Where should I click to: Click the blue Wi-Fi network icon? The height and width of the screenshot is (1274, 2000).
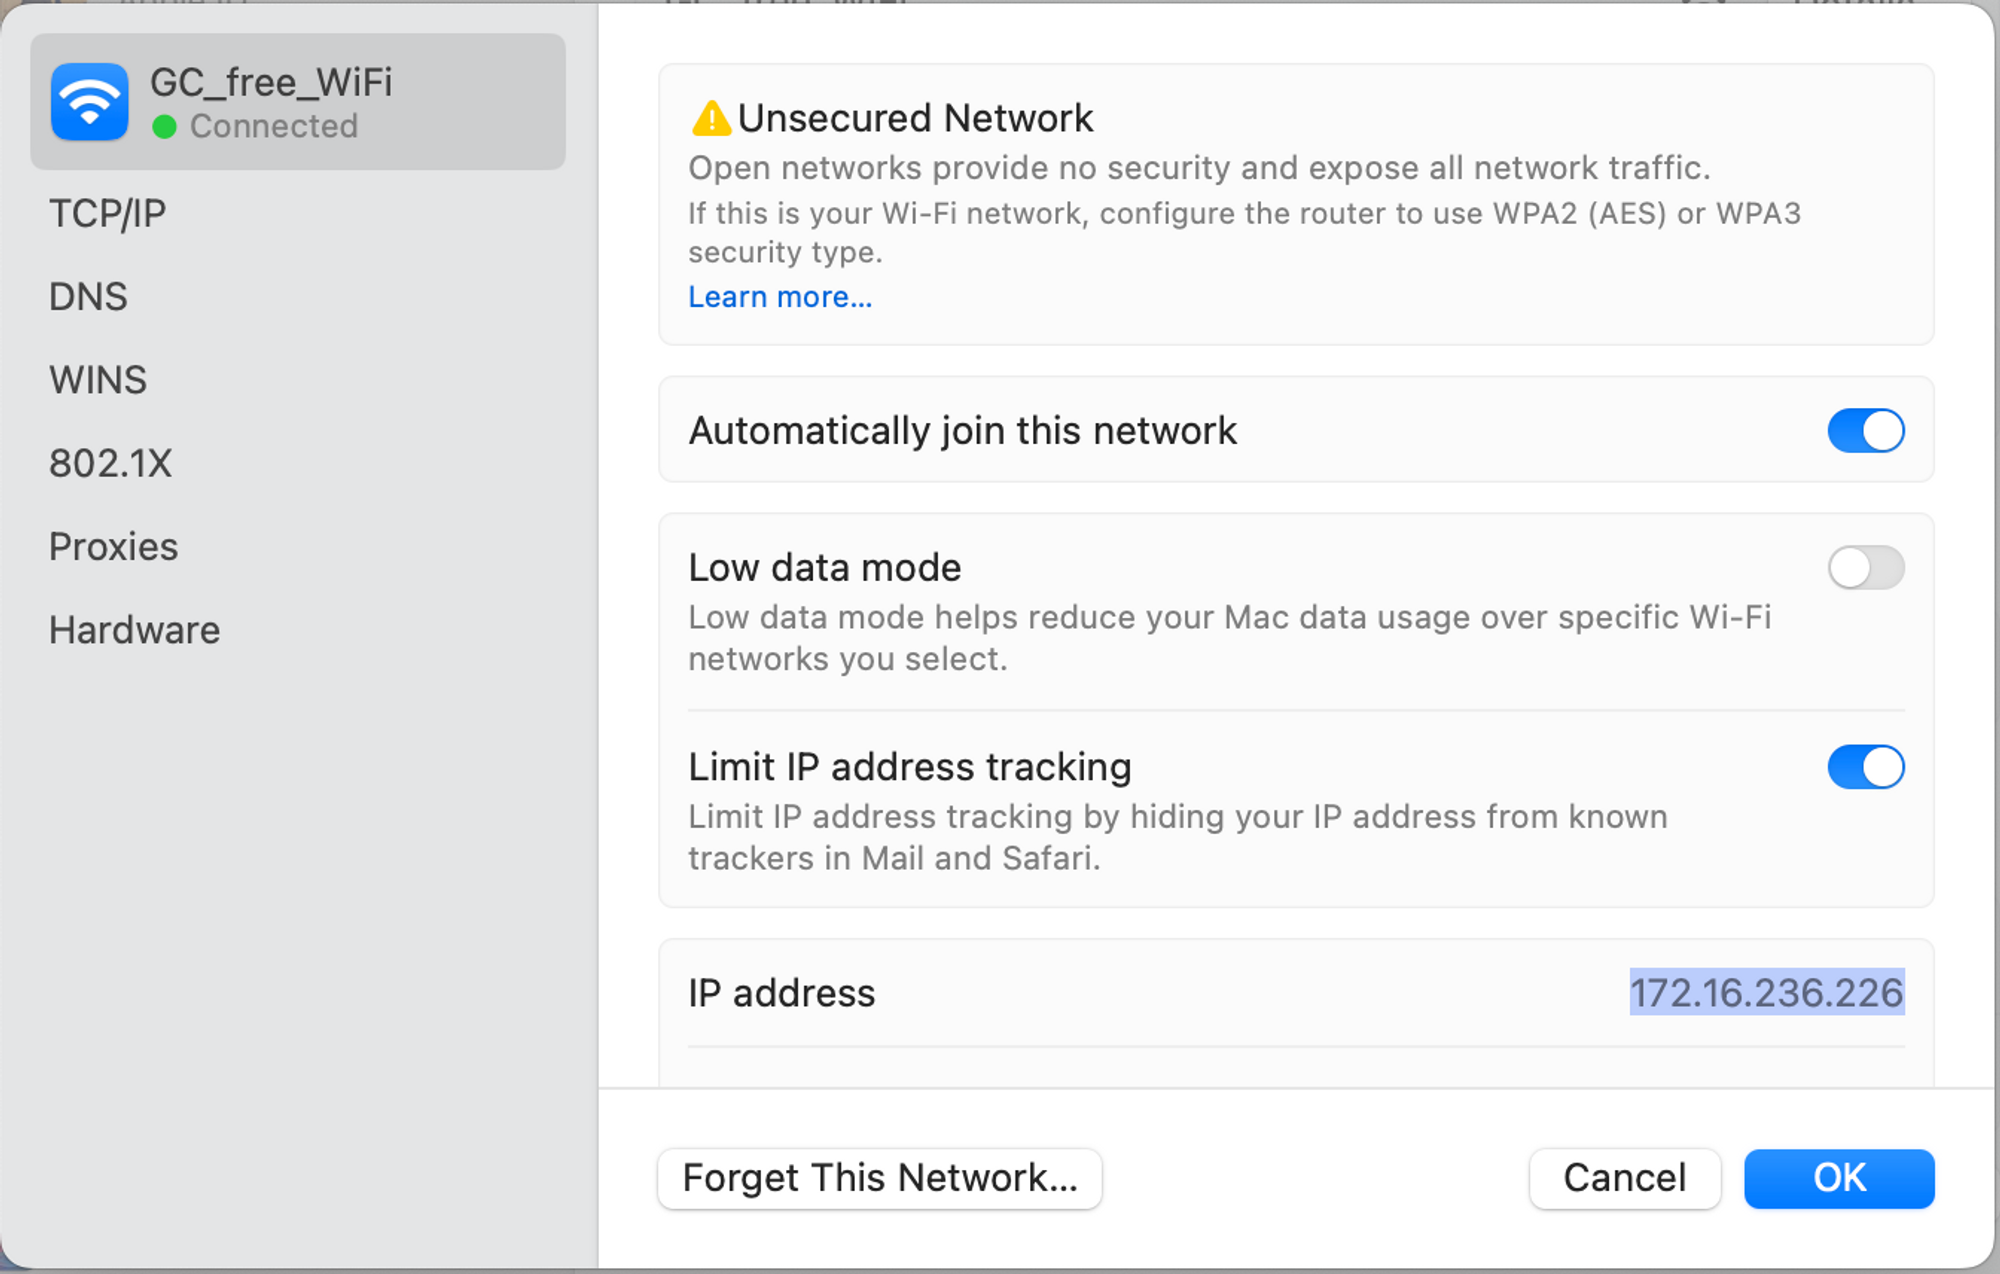tap(90, 102)
